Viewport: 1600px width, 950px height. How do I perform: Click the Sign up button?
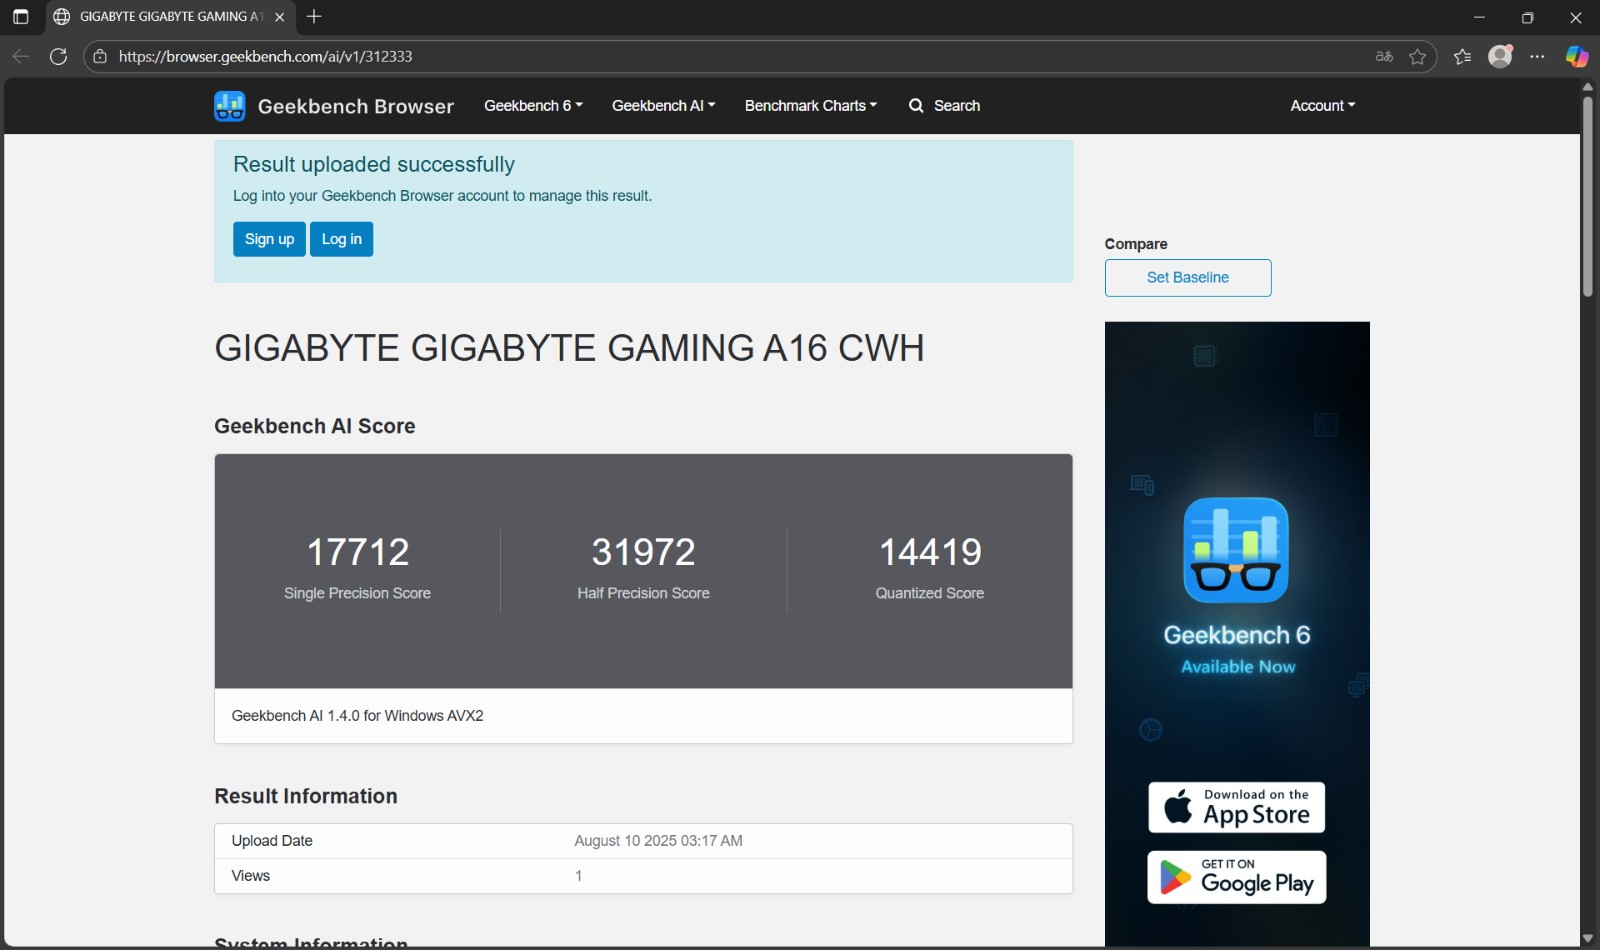pos(269,239)
